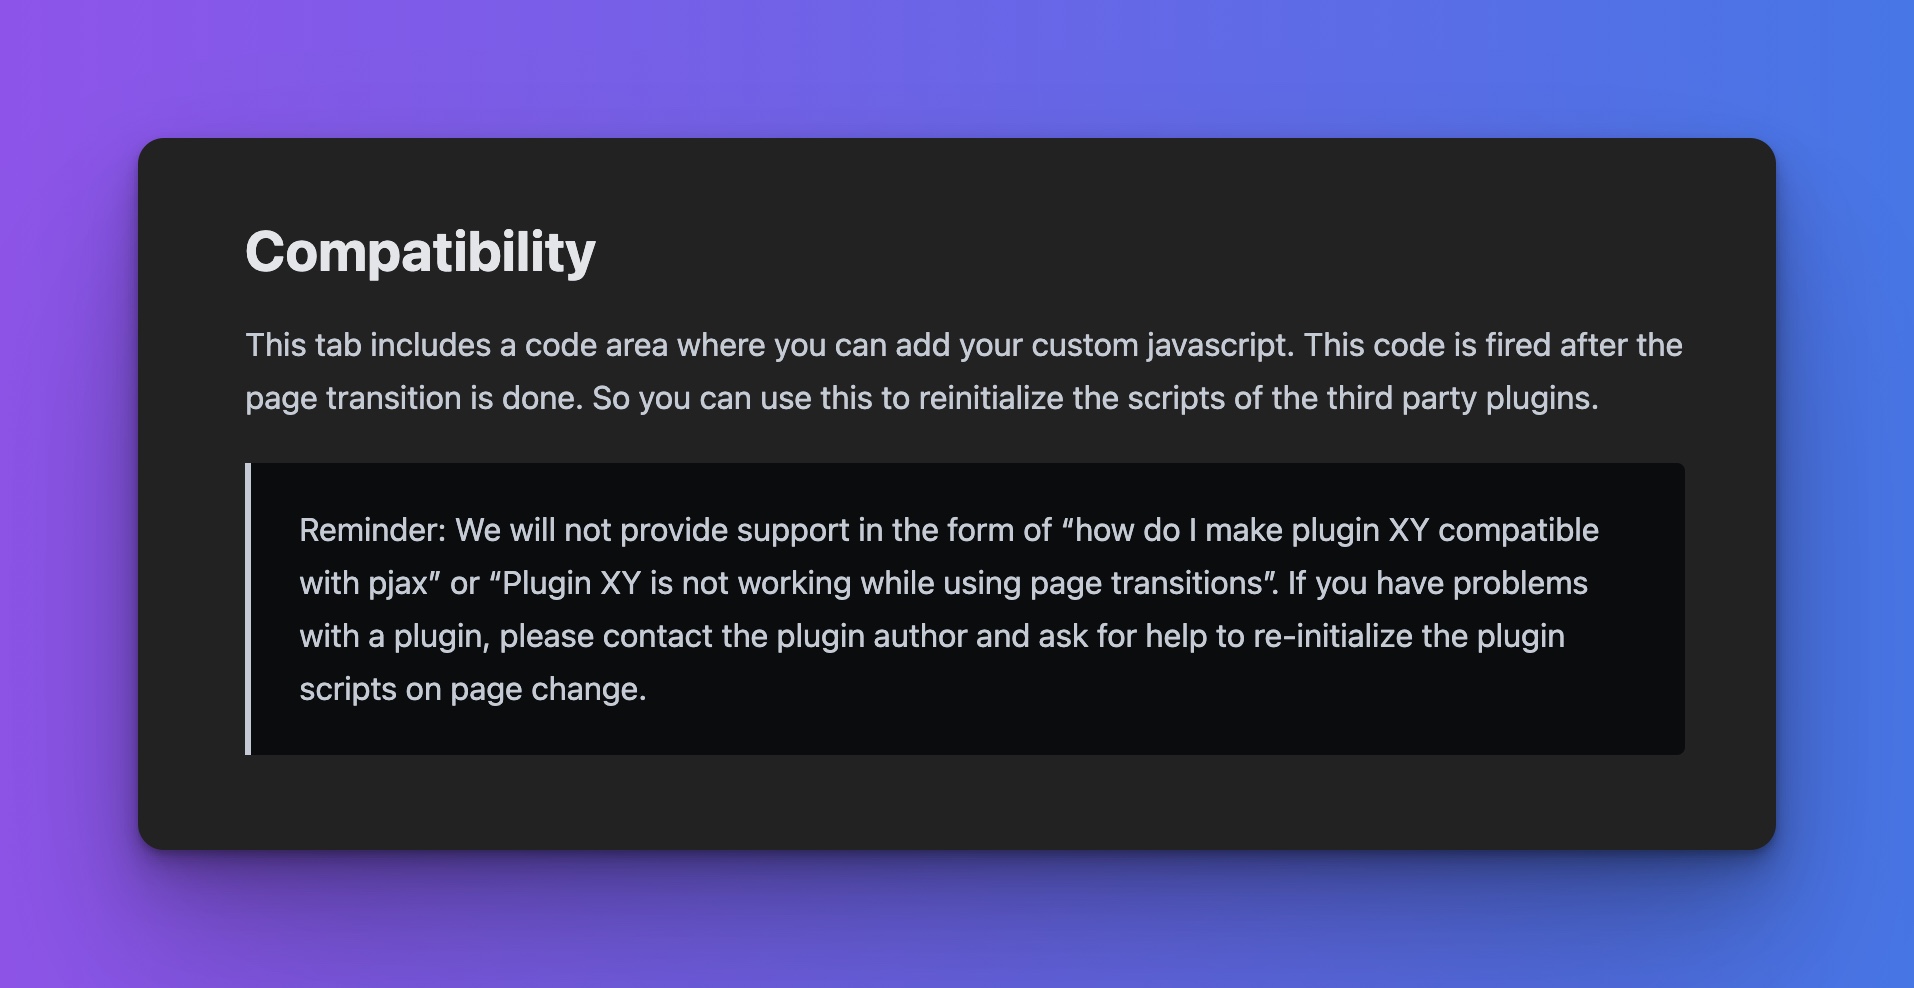The image size is (1914, 988).
Task: Click the note box's left border bar
Action: 248,608
